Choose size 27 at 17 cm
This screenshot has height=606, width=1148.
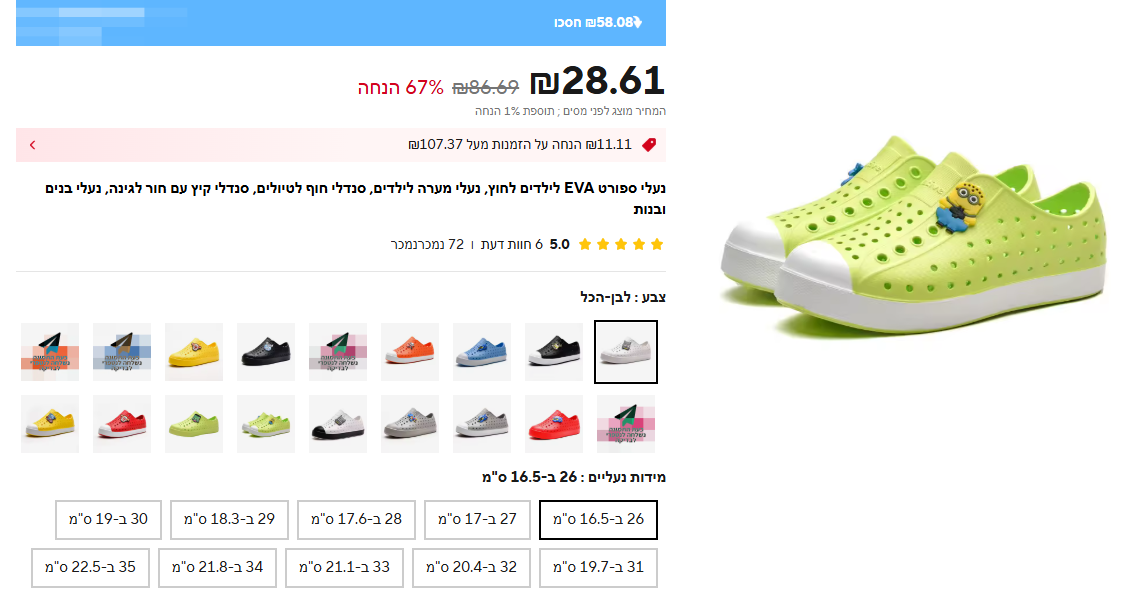(x=477, y=520)
